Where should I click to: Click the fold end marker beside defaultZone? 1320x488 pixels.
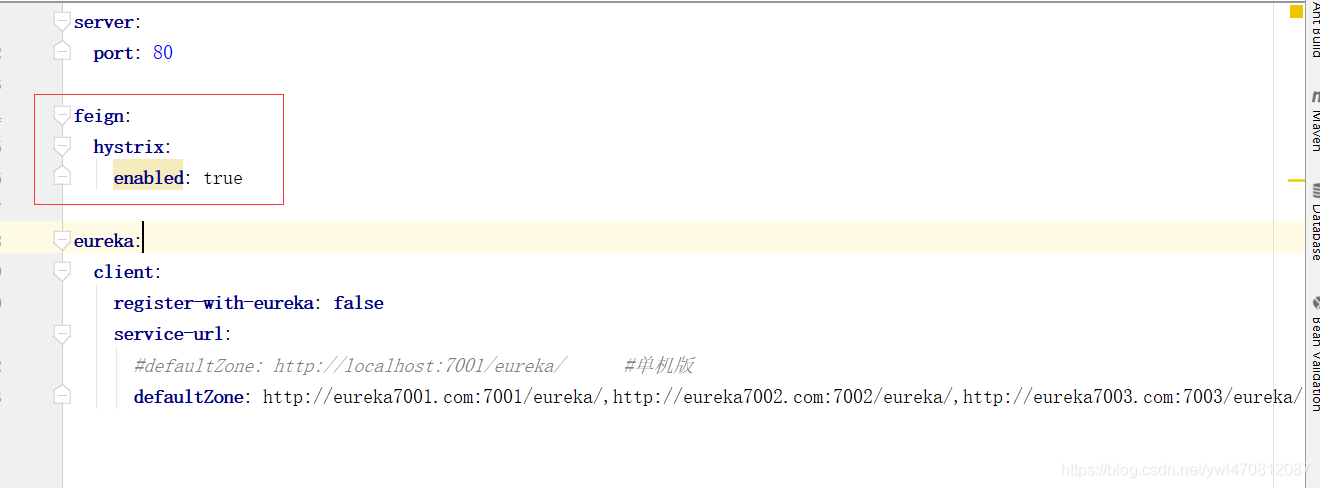[62, 396]
